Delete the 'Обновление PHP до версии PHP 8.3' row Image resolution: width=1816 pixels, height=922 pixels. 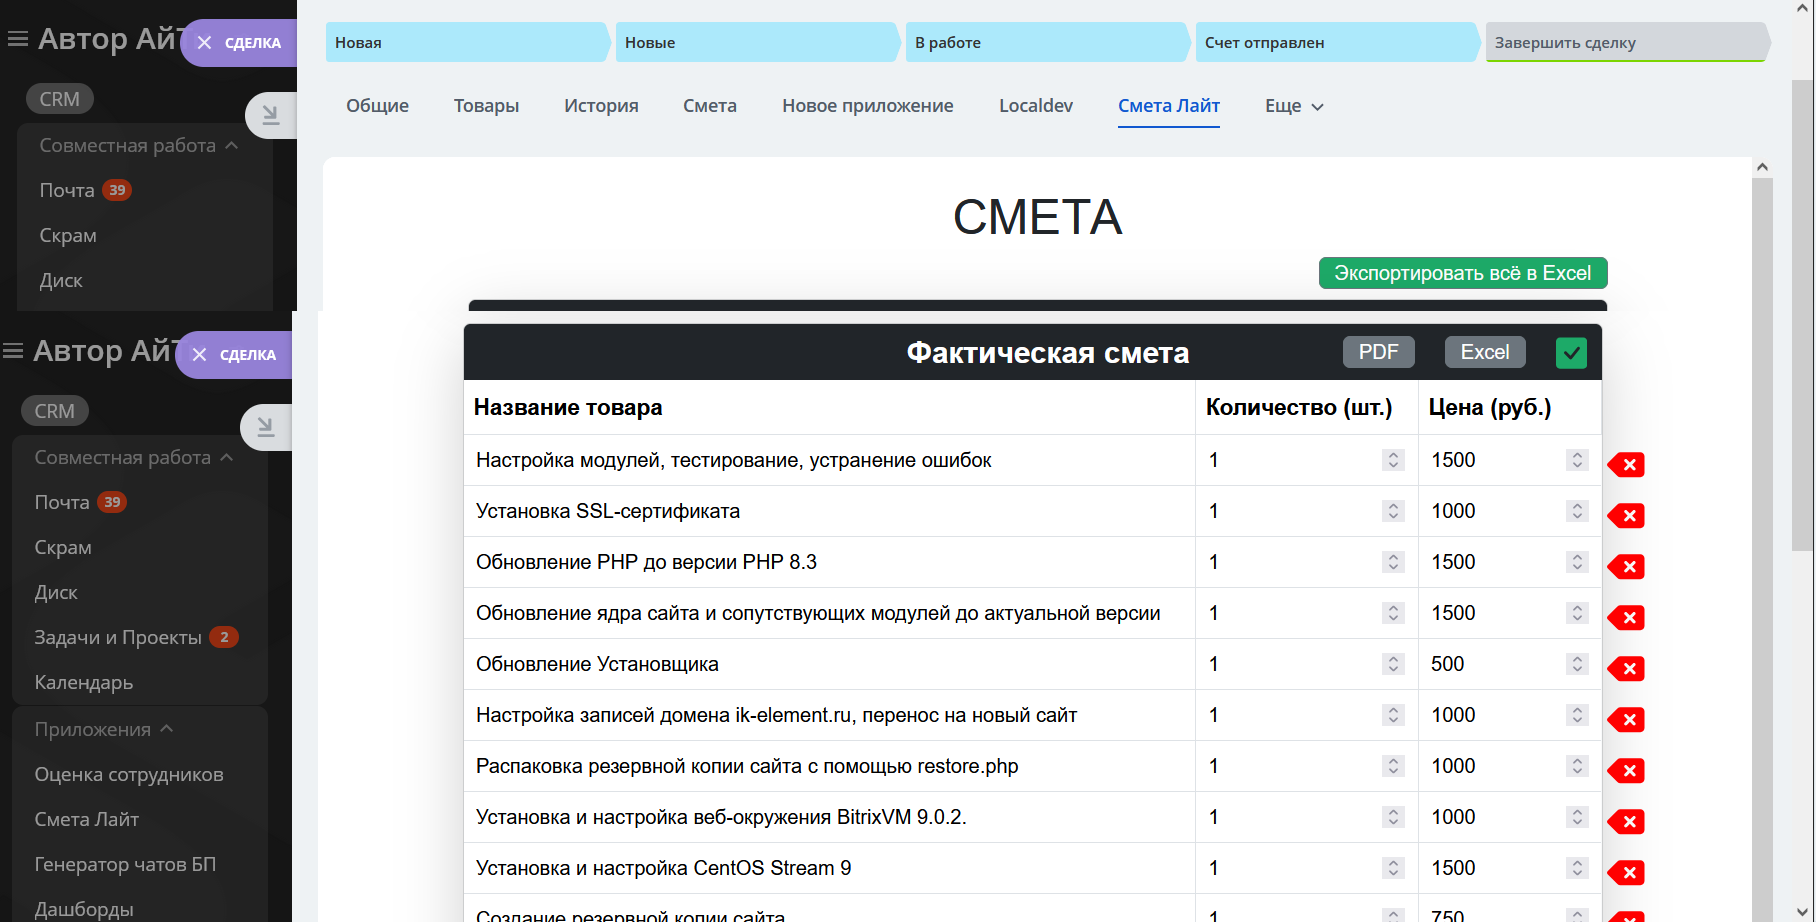tap(1627, 566)
